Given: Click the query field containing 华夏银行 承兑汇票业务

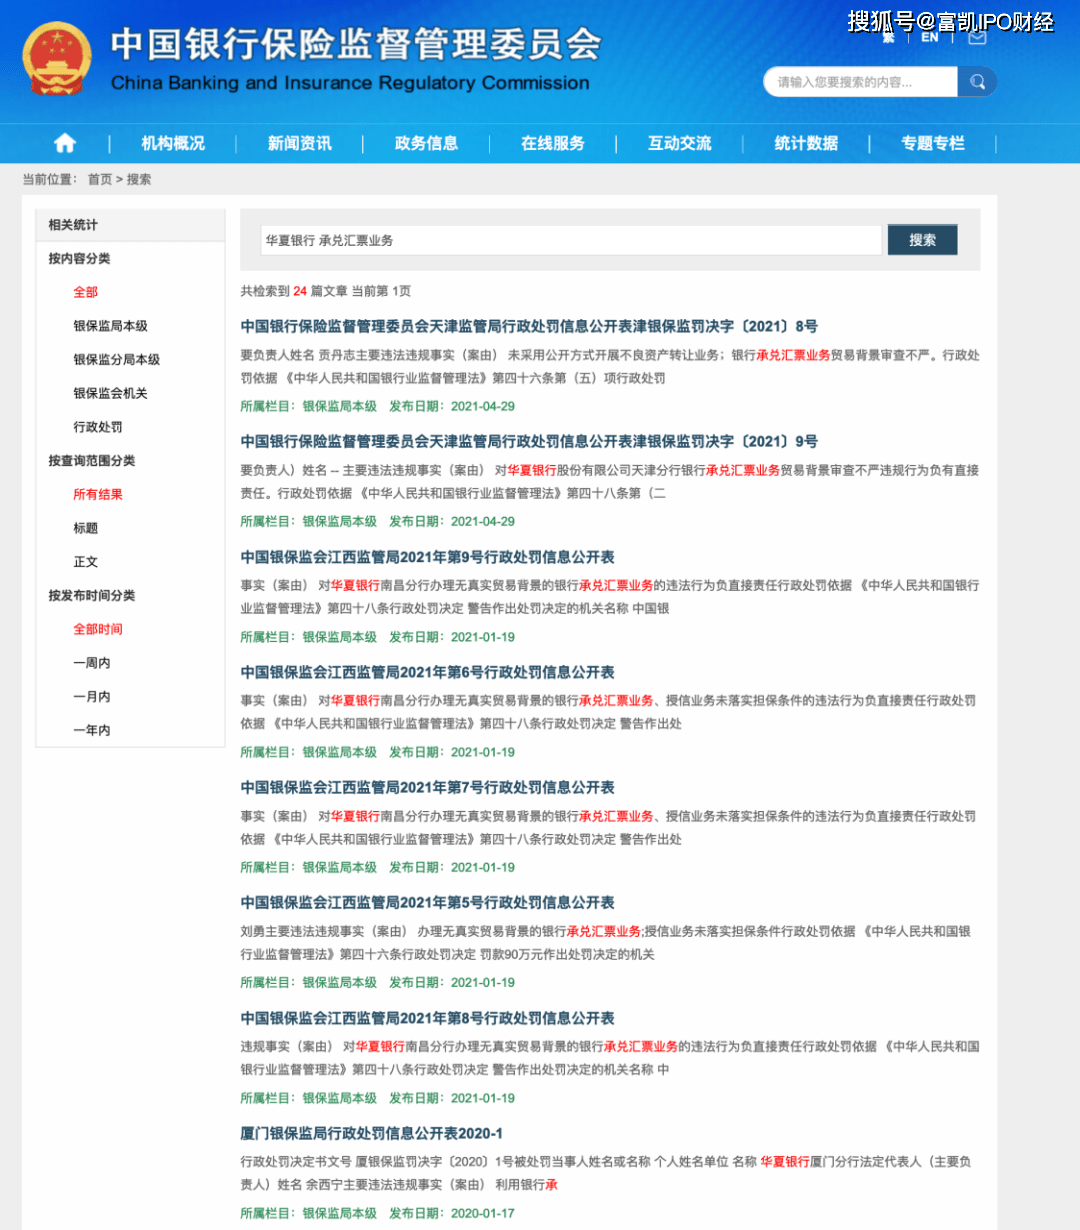Looking at the screenshot, I should (x=571, y=240).
